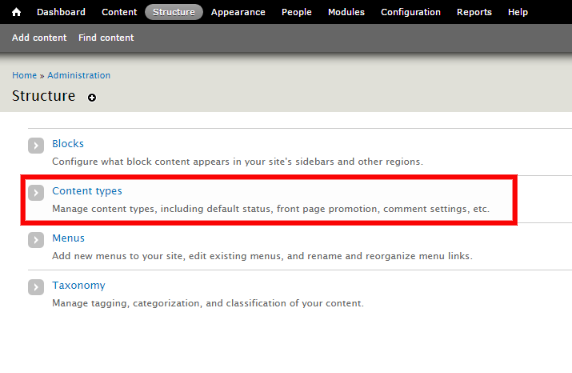Open the Content types link
572x373 pixels.
point(87,191)
